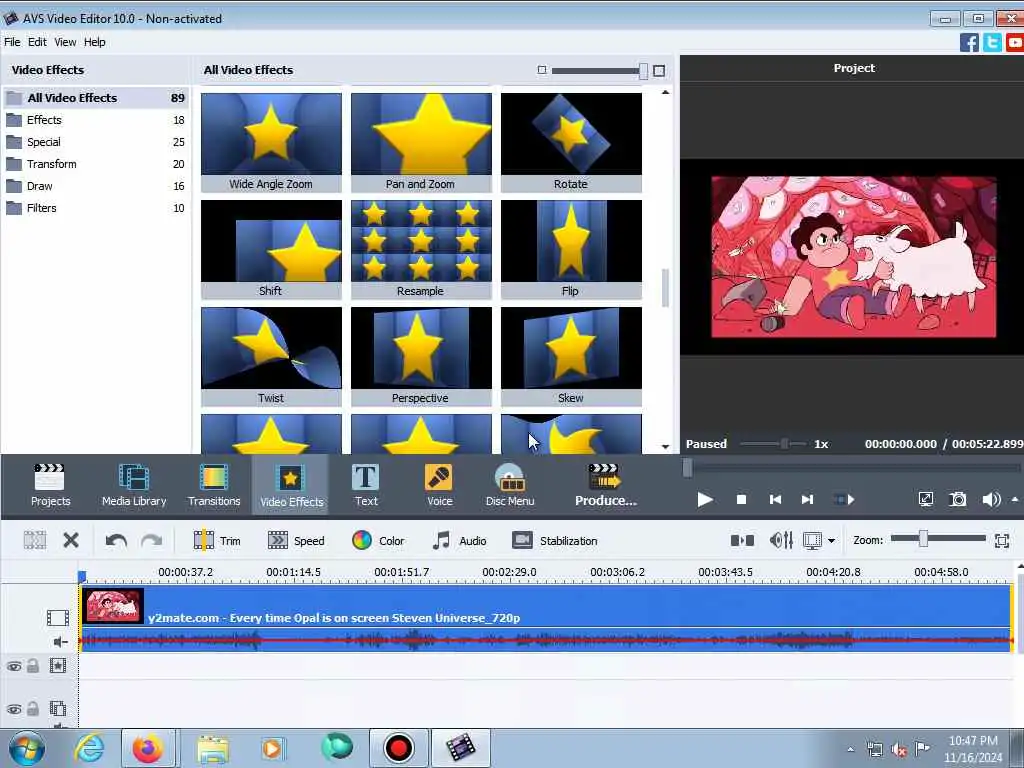Open the Audio settings tool

coord(459,541)
